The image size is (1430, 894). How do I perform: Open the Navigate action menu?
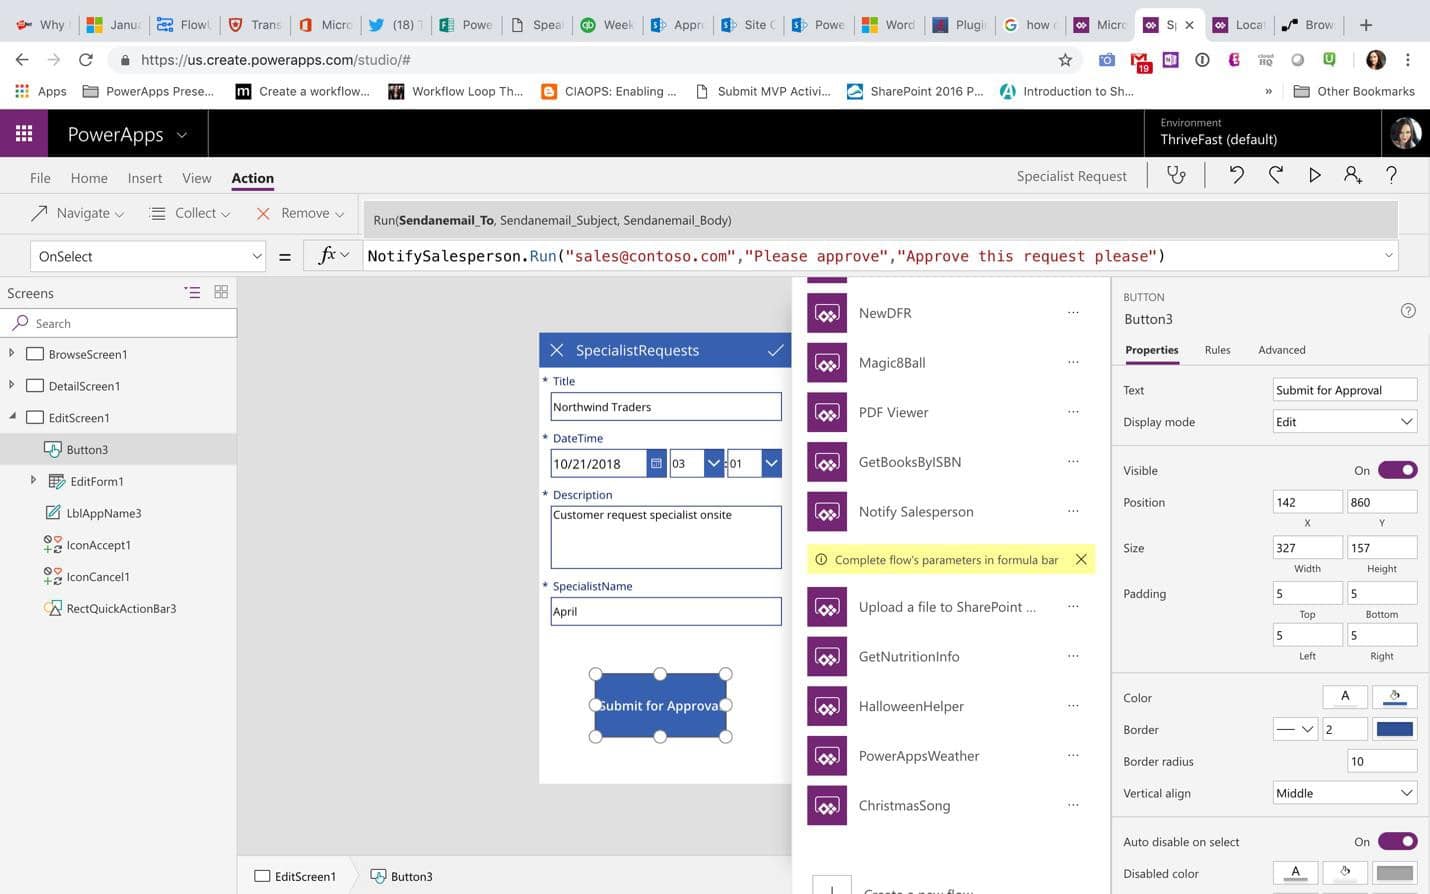point(77,213)
